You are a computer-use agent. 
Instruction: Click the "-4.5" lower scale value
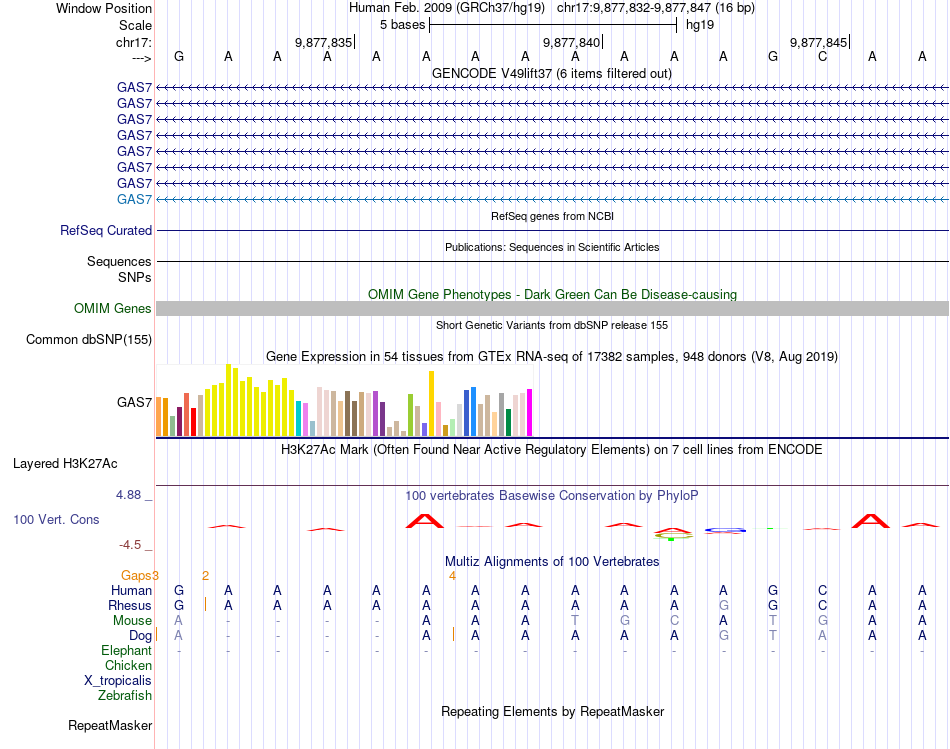click(x=130, y=545)
